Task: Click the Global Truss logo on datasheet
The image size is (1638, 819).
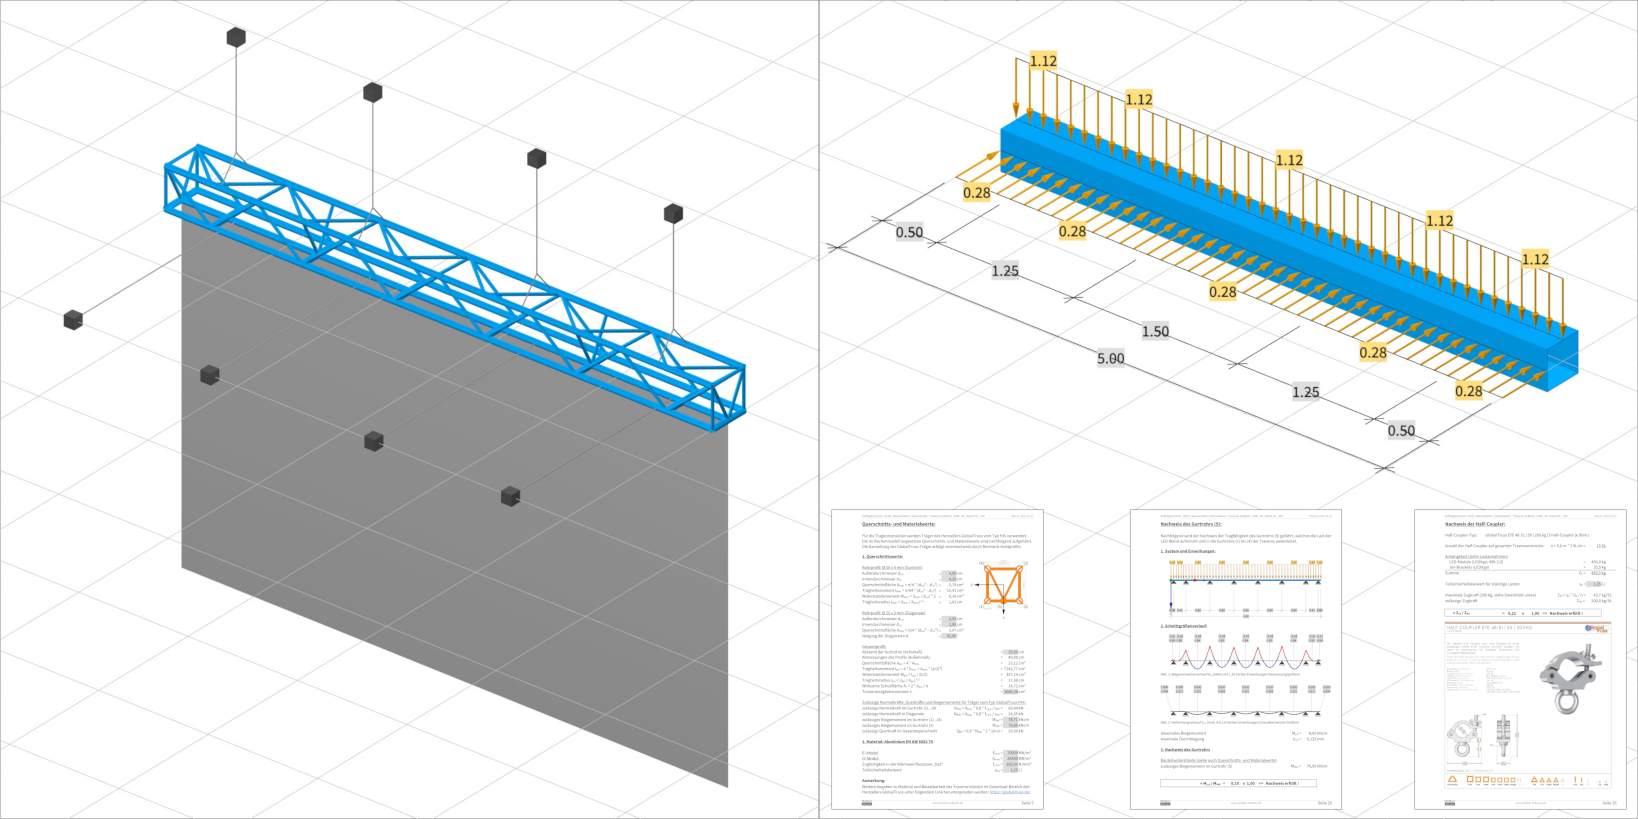Action: [x=1595, y=629]
